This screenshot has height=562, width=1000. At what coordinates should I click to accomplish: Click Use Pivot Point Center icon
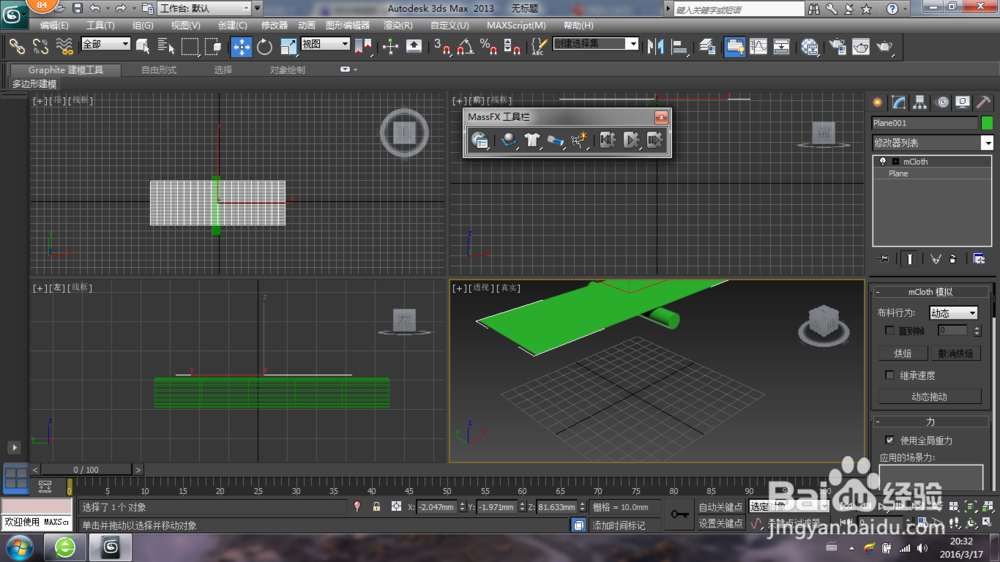click(x=363, y=47)
